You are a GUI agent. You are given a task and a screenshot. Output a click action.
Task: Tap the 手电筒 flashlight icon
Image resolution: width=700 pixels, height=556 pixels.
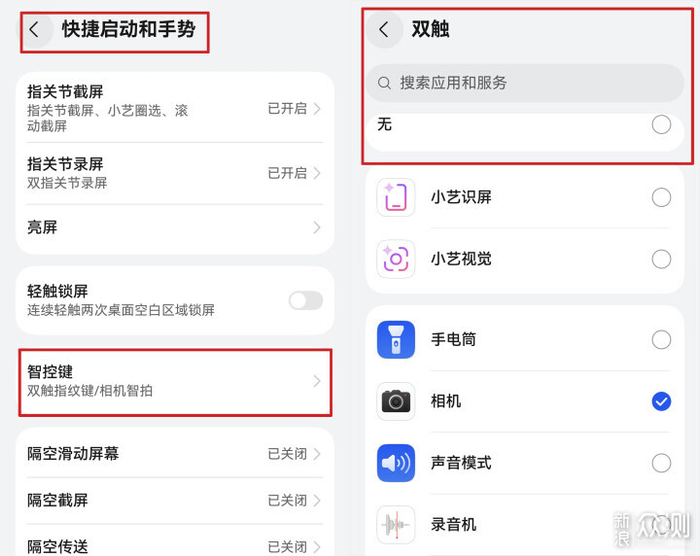pos(396,340)
